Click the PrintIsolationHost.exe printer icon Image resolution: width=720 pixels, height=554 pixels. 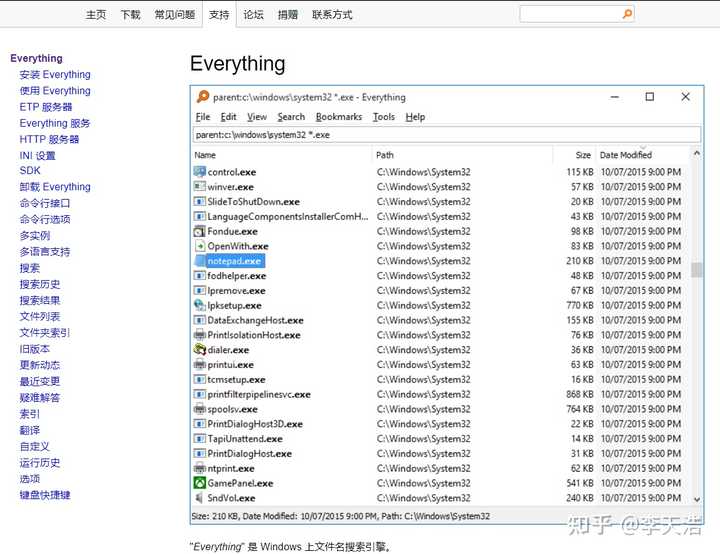pyautogui.click(x=199, y=335)
